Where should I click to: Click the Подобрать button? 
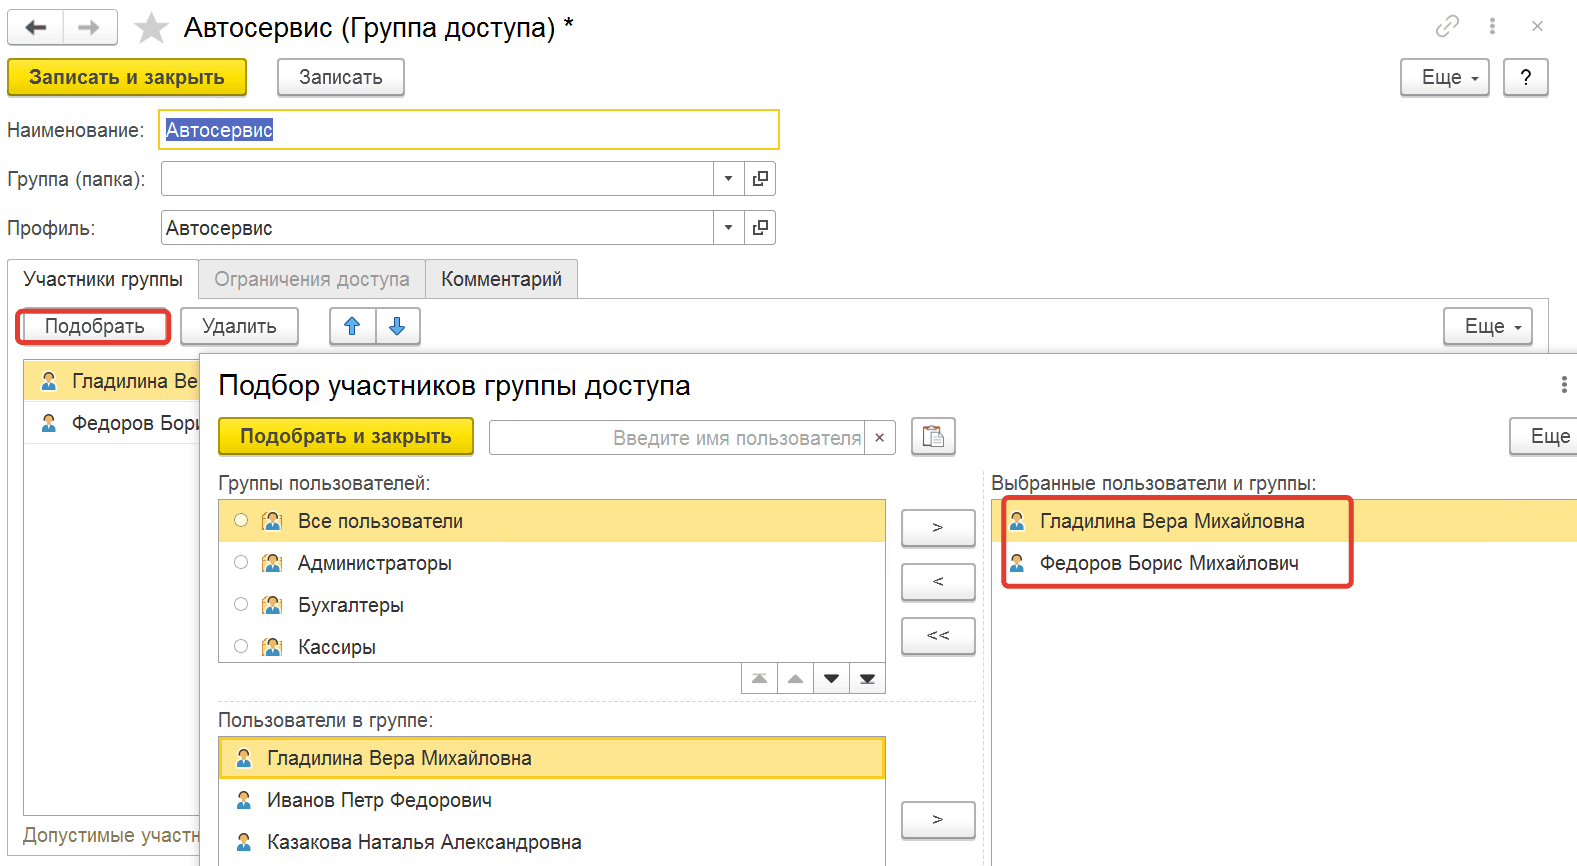(x=95, y=326)
